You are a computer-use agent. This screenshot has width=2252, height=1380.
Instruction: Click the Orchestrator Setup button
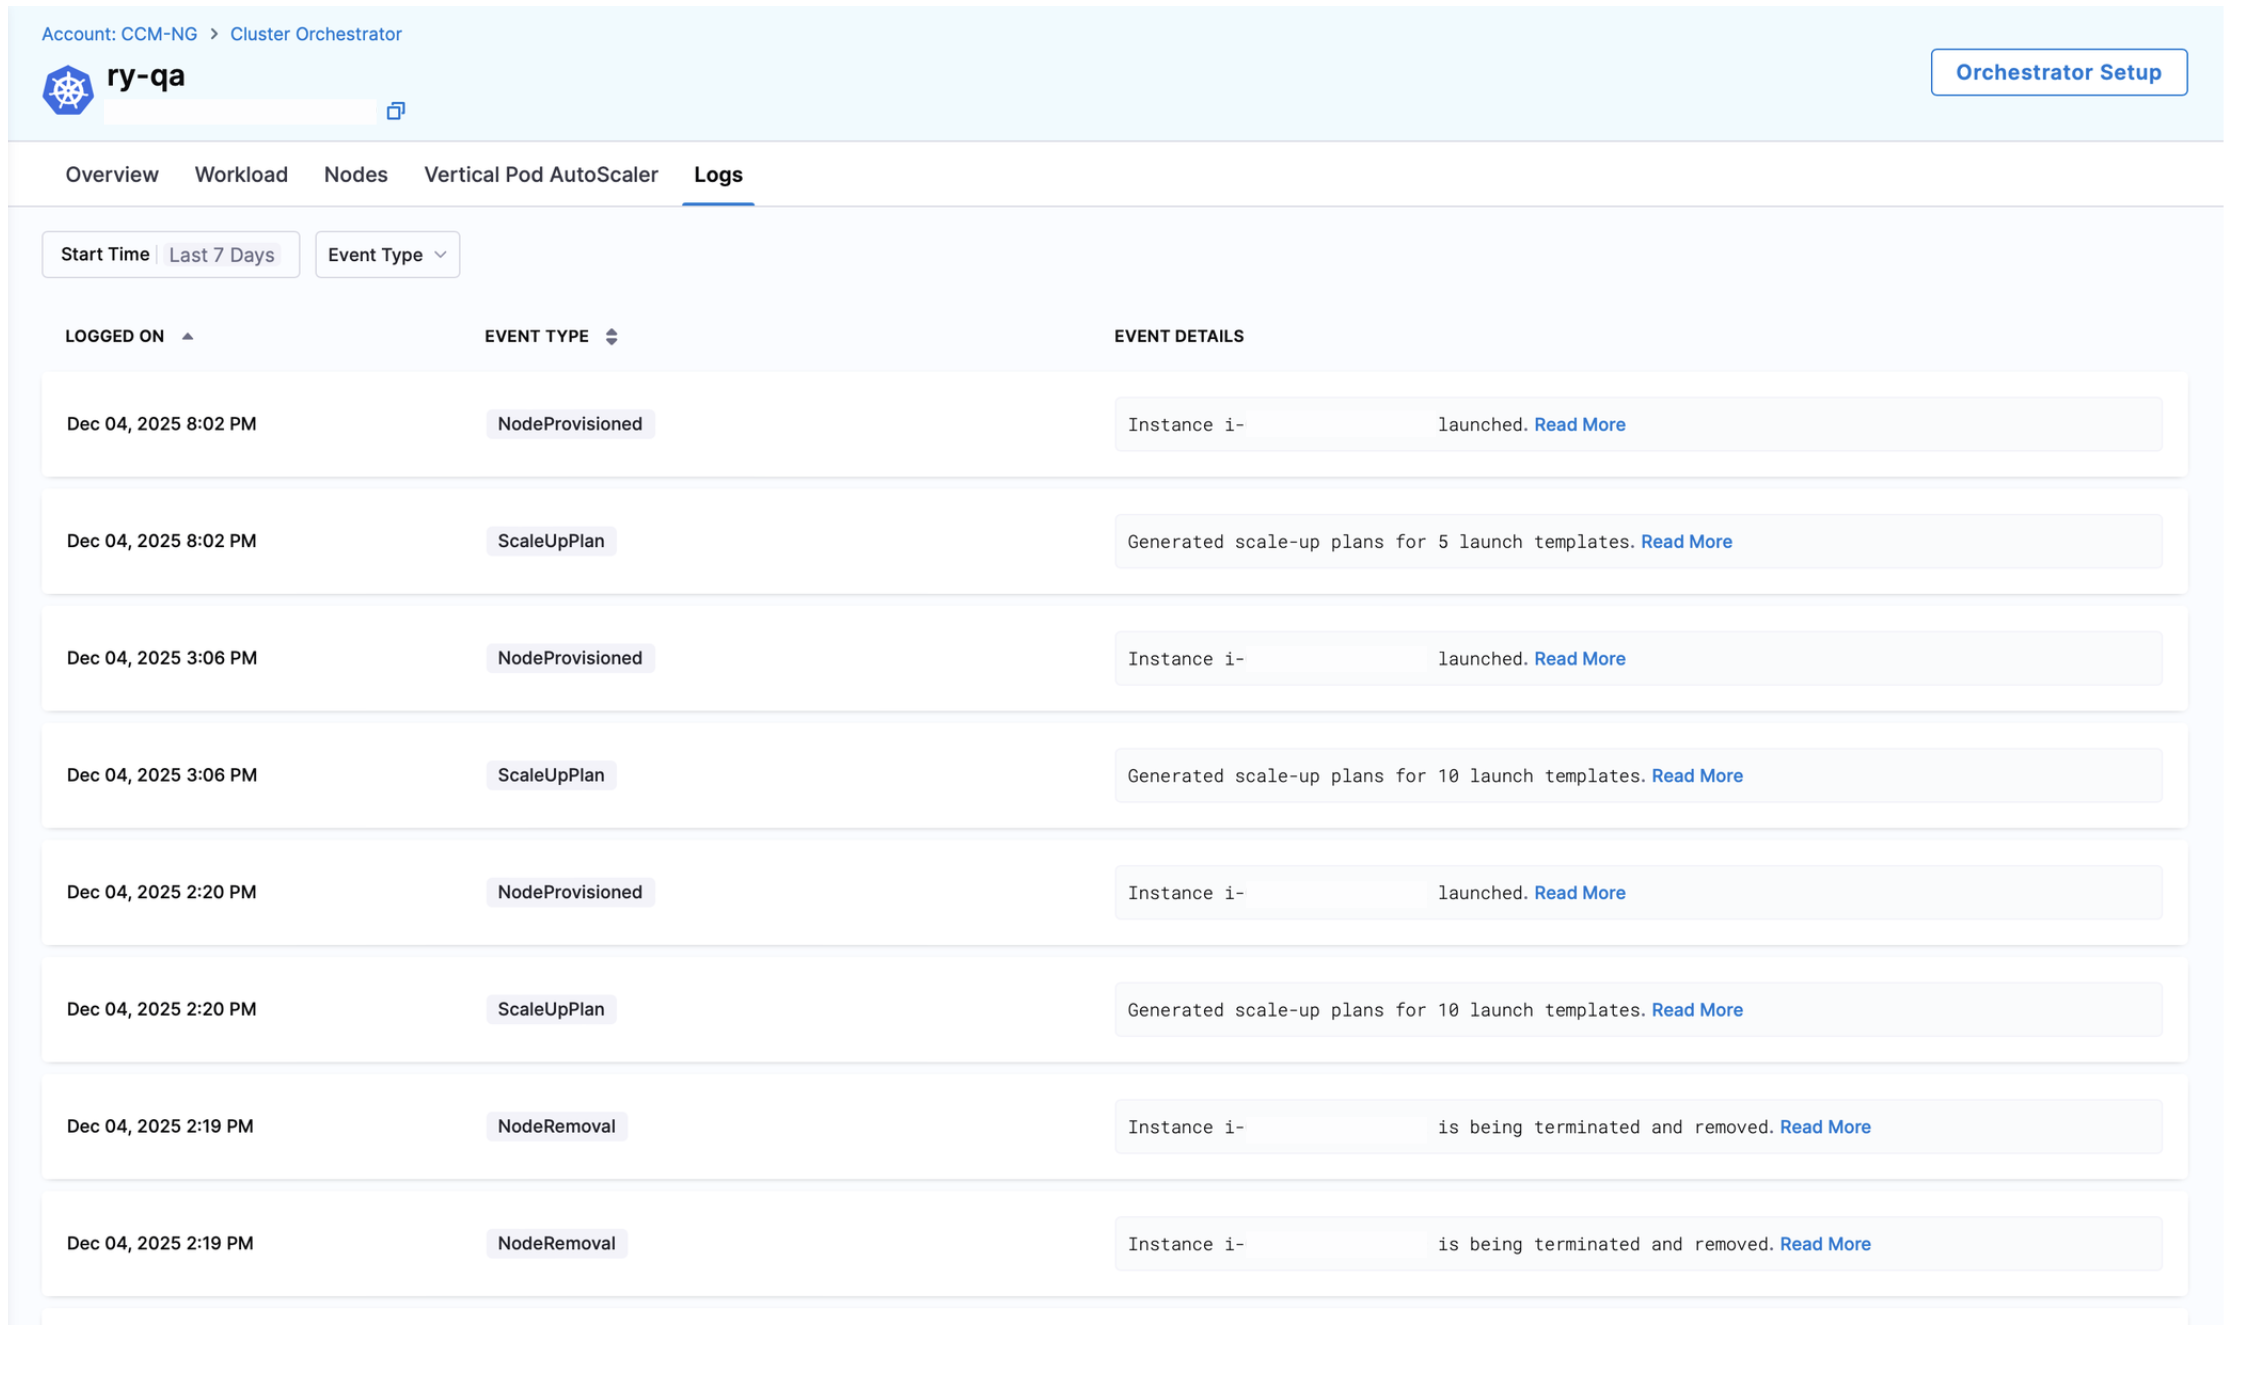pyautogui.click(x=2057, y=72)
